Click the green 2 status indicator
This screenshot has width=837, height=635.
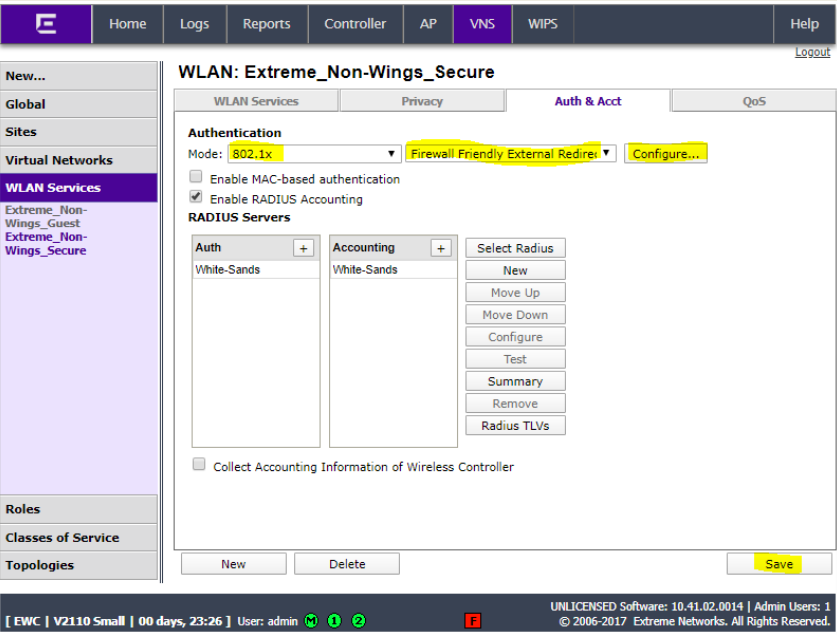coord(359,621)
